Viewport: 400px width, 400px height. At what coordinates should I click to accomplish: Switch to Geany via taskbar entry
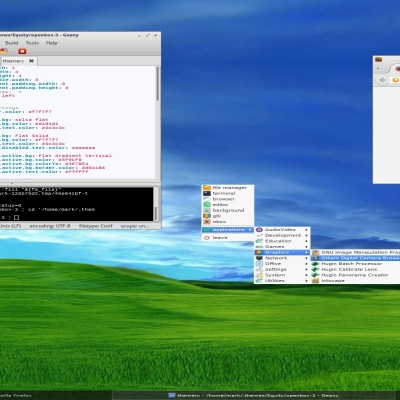(253, 395)
